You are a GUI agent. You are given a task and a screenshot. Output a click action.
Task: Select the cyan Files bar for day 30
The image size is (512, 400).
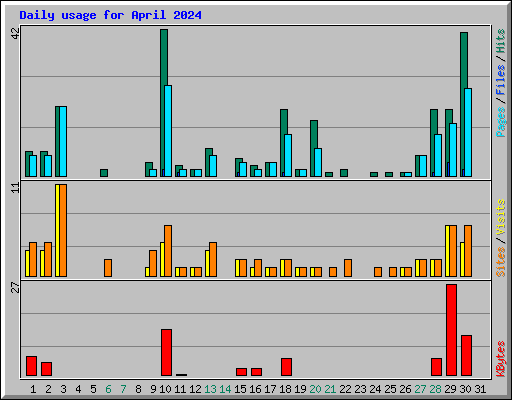point(468,132)
